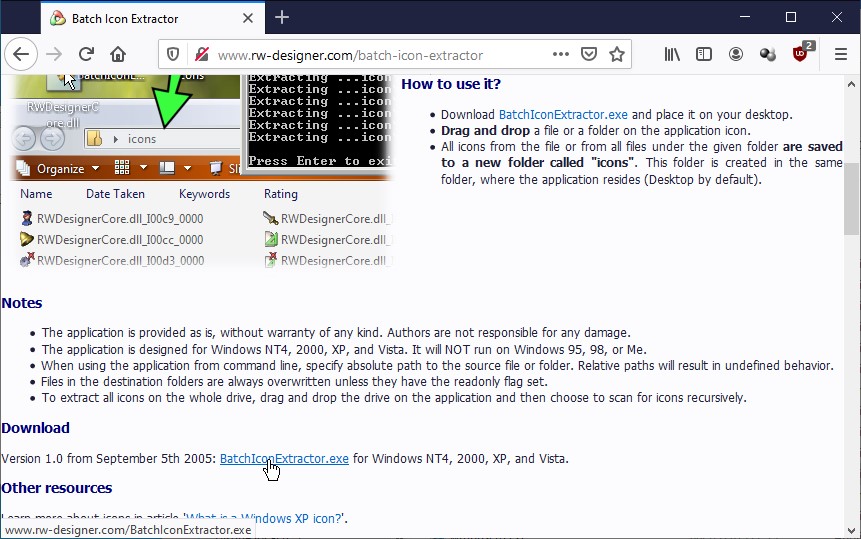This screenshot has width=861, height=539.
Task: Open the Firefox home page
Action: pyautogui.click(x=118, y=54)
